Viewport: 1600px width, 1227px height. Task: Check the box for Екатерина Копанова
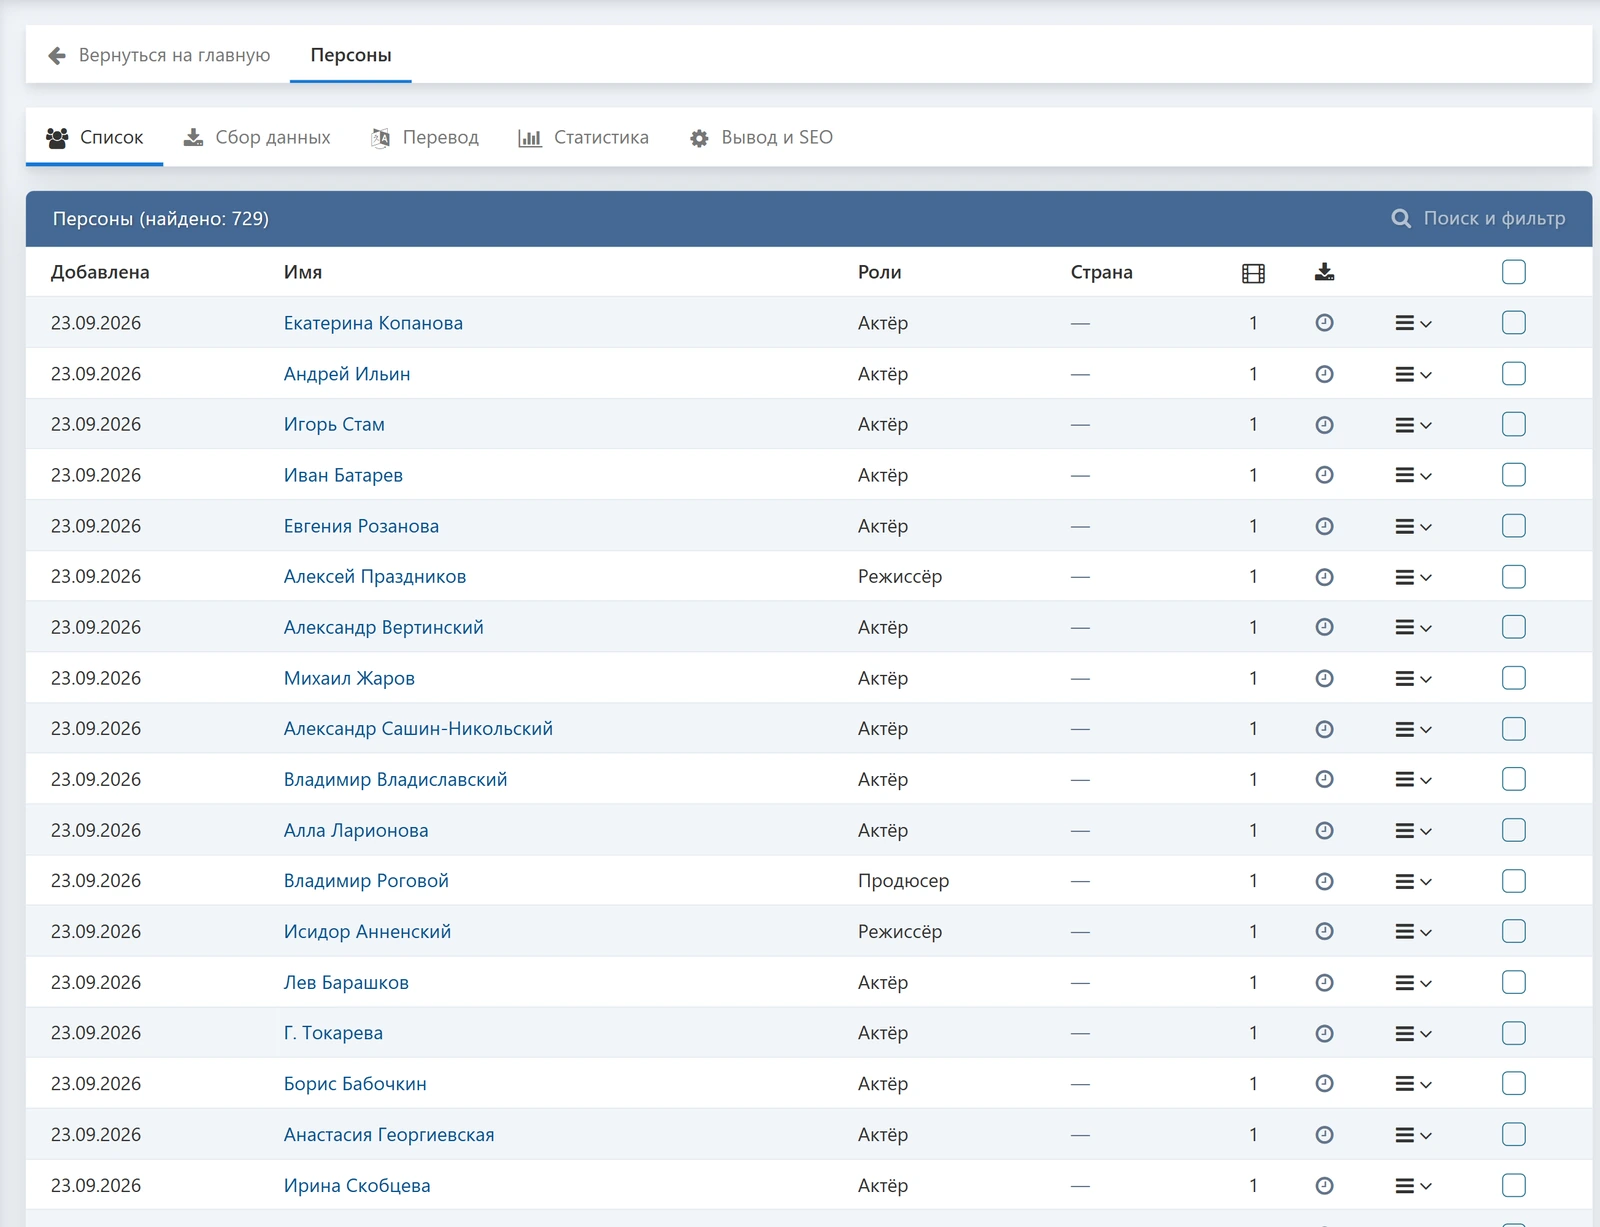[x=1514, y=323]
